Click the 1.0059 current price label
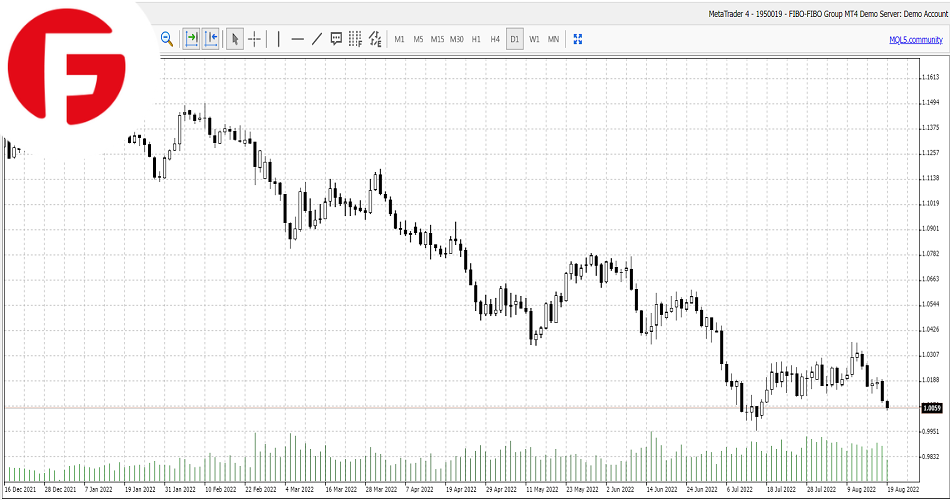Image resolution: width=950 pixels, height=500 pixels. tap(931, 408)
